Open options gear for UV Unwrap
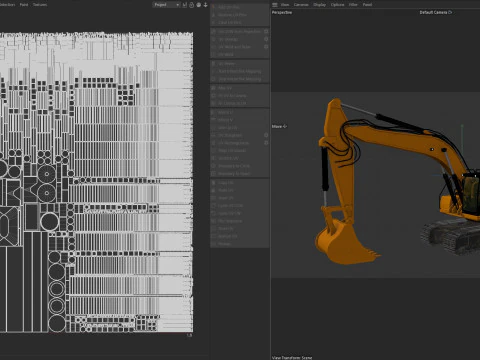 coord(266,39)
